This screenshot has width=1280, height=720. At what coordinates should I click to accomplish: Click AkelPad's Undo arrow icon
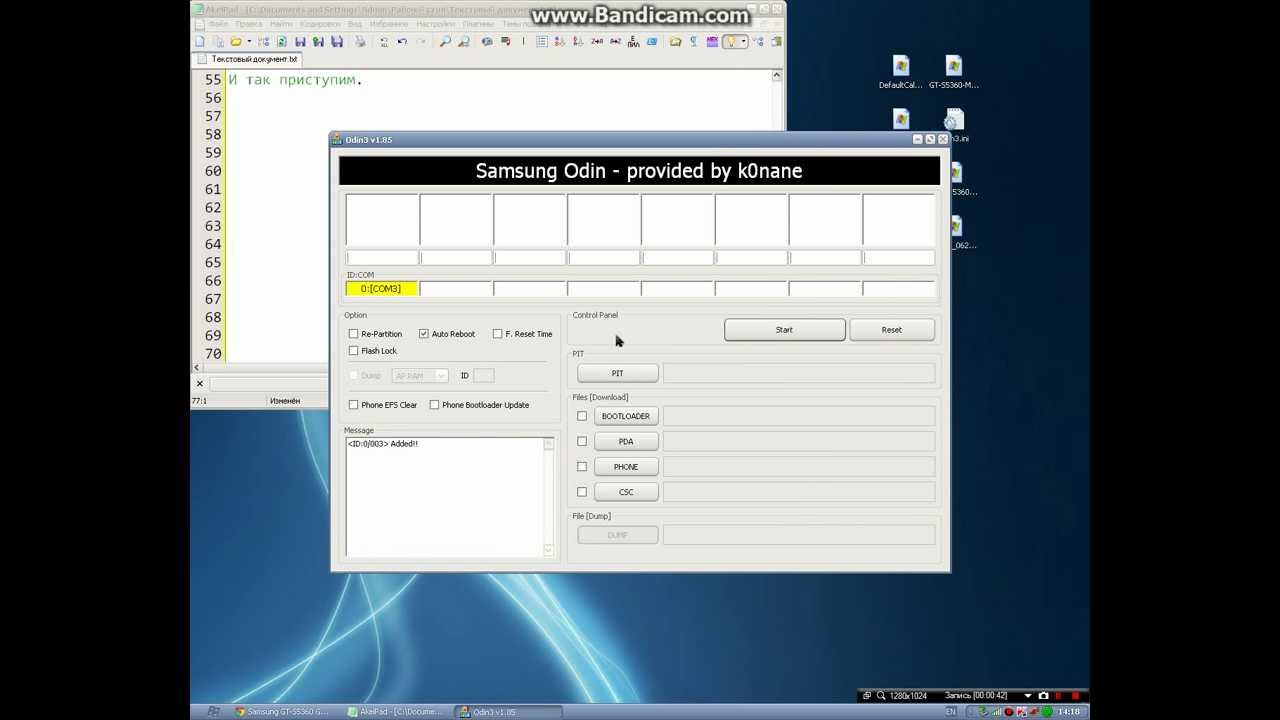tap(402, 41)
